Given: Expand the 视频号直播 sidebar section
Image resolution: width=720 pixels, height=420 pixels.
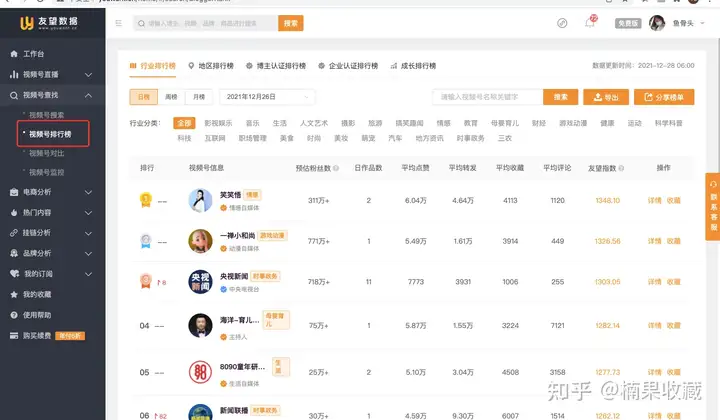Looking at the screenshot, I should point(89,74).
